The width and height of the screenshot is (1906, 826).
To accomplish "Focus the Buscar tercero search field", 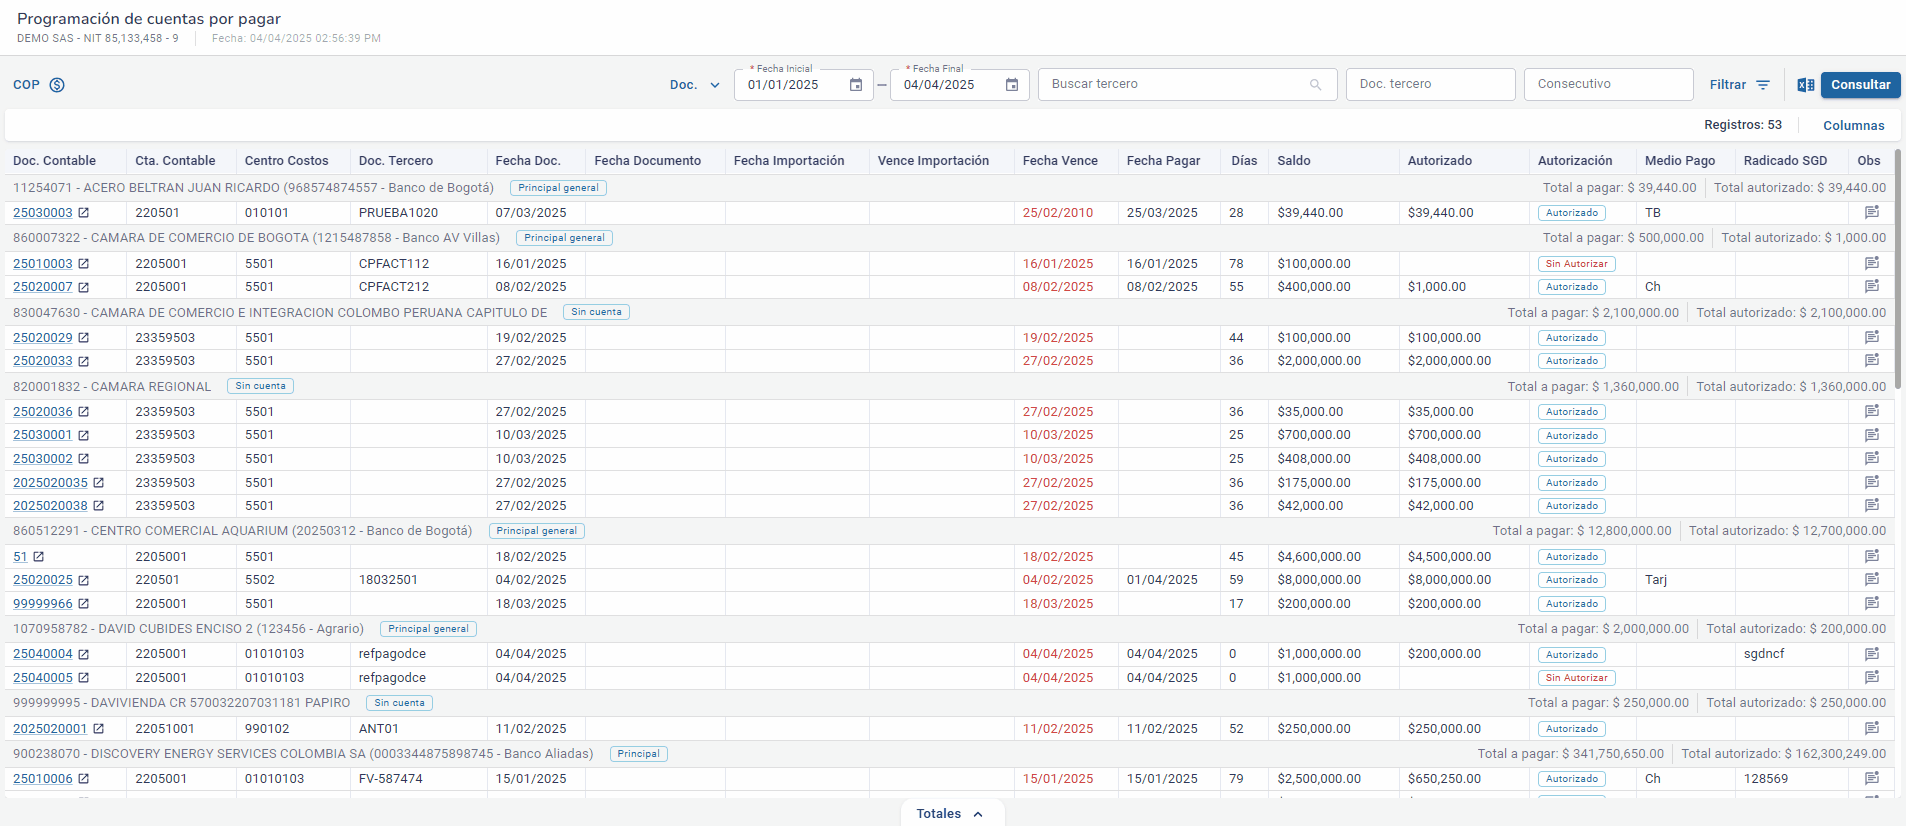I will (1188, 84).
